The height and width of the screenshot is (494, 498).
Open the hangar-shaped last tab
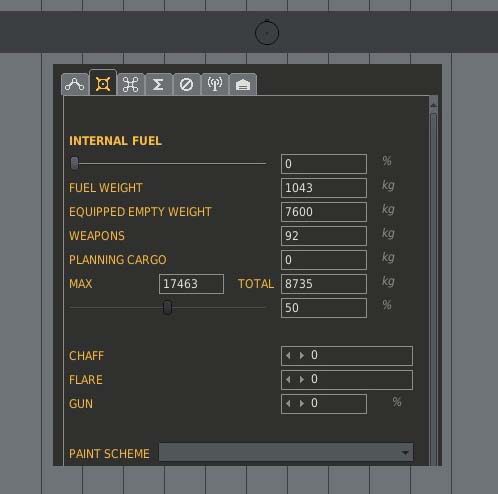tap(243, 84)
